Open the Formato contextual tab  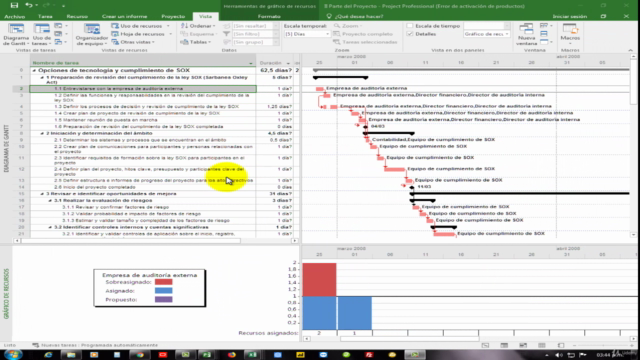click(x=269, y=16)
